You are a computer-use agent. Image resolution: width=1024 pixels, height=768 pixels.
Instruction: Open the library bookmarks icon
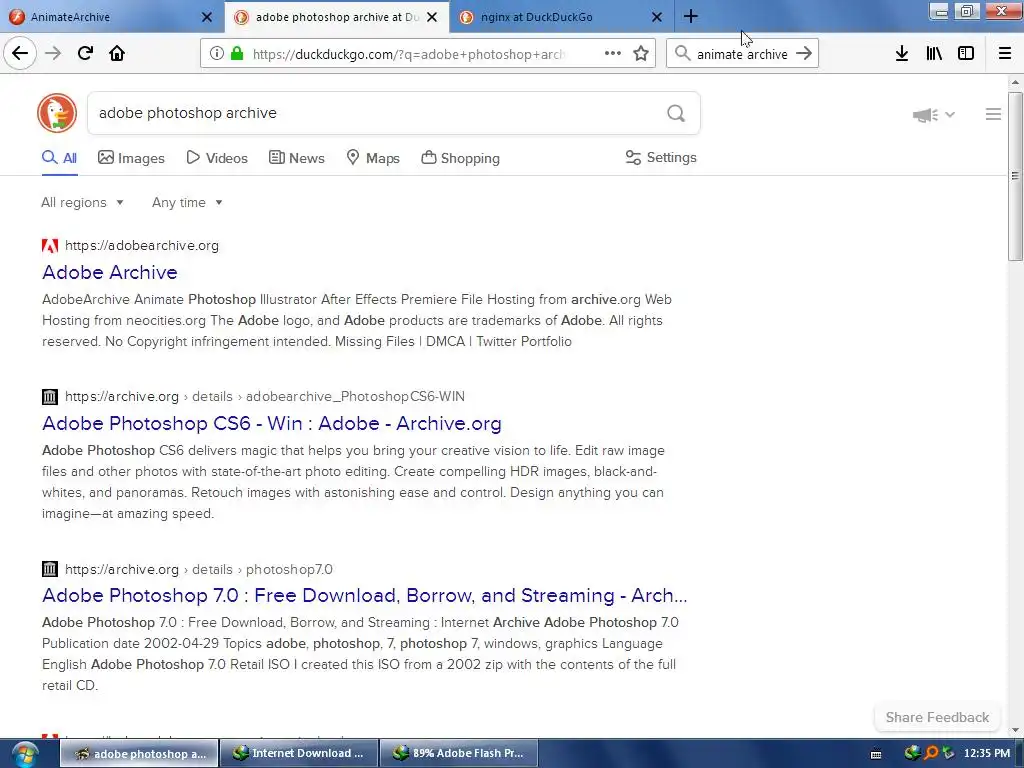pyautogui.click(x=934, y=54)
